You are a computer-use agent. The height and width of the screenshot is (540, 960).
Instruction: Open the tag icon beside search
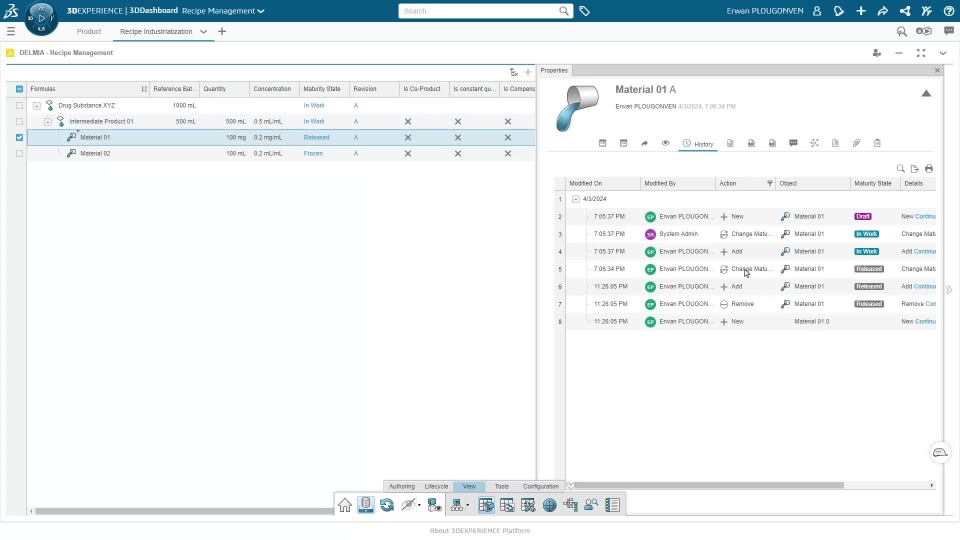585,11
